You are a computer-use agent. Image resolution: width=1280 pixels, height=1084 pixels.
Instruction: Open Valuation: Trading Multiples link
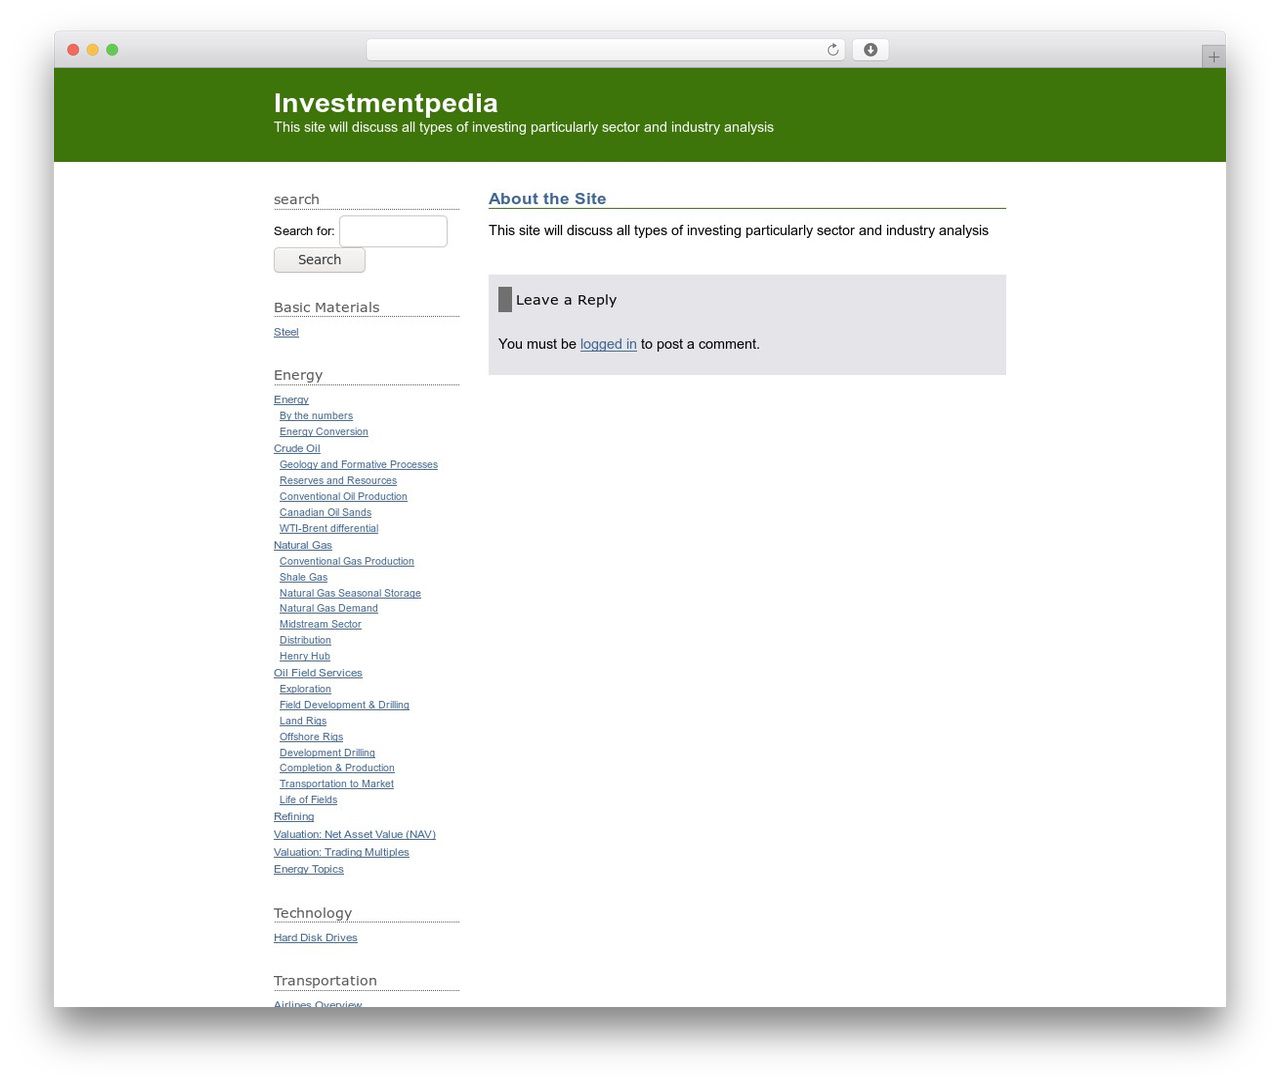(341, 853)
